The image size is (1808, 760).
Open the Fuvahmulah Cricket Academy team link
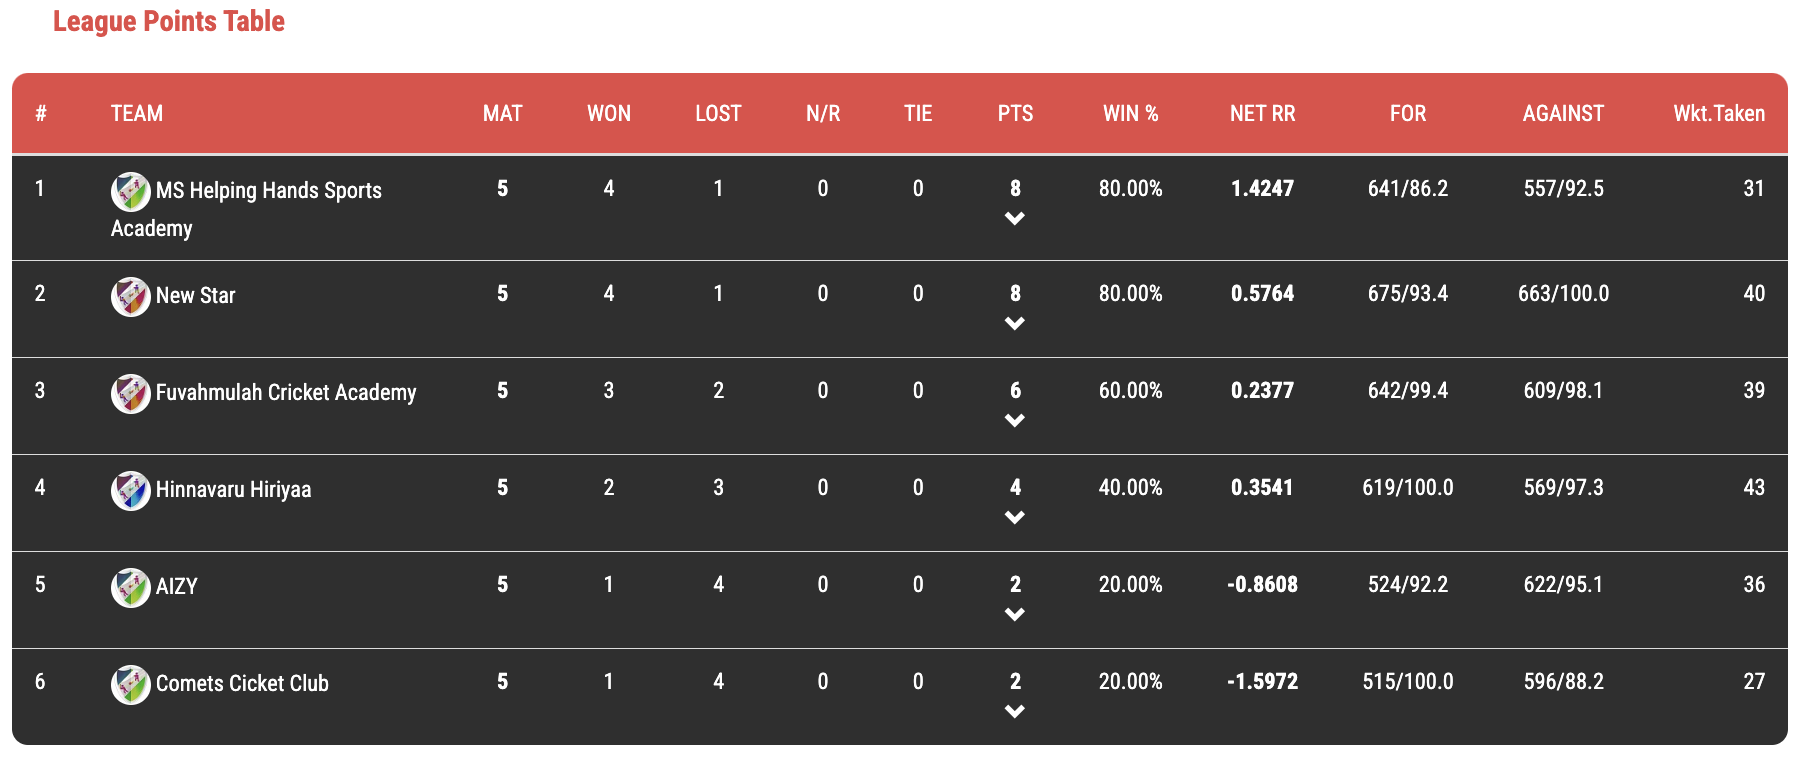[x=286, y=393]
